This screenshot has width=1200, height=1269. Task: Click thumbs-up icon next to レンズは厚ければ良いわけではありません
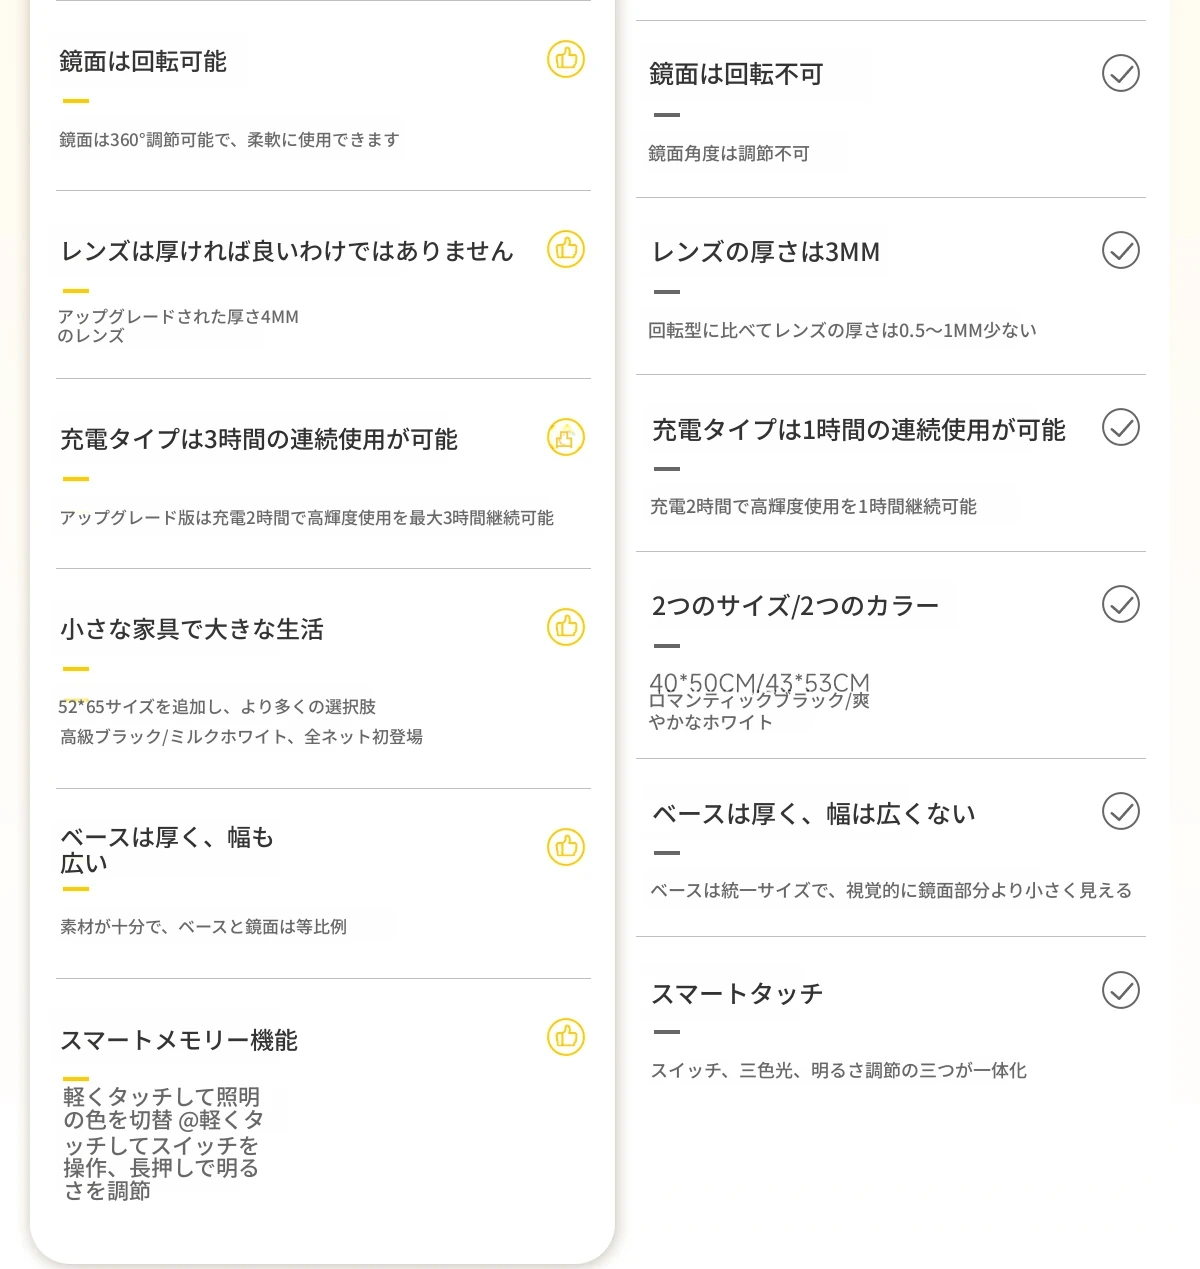[x=566, y=248]
